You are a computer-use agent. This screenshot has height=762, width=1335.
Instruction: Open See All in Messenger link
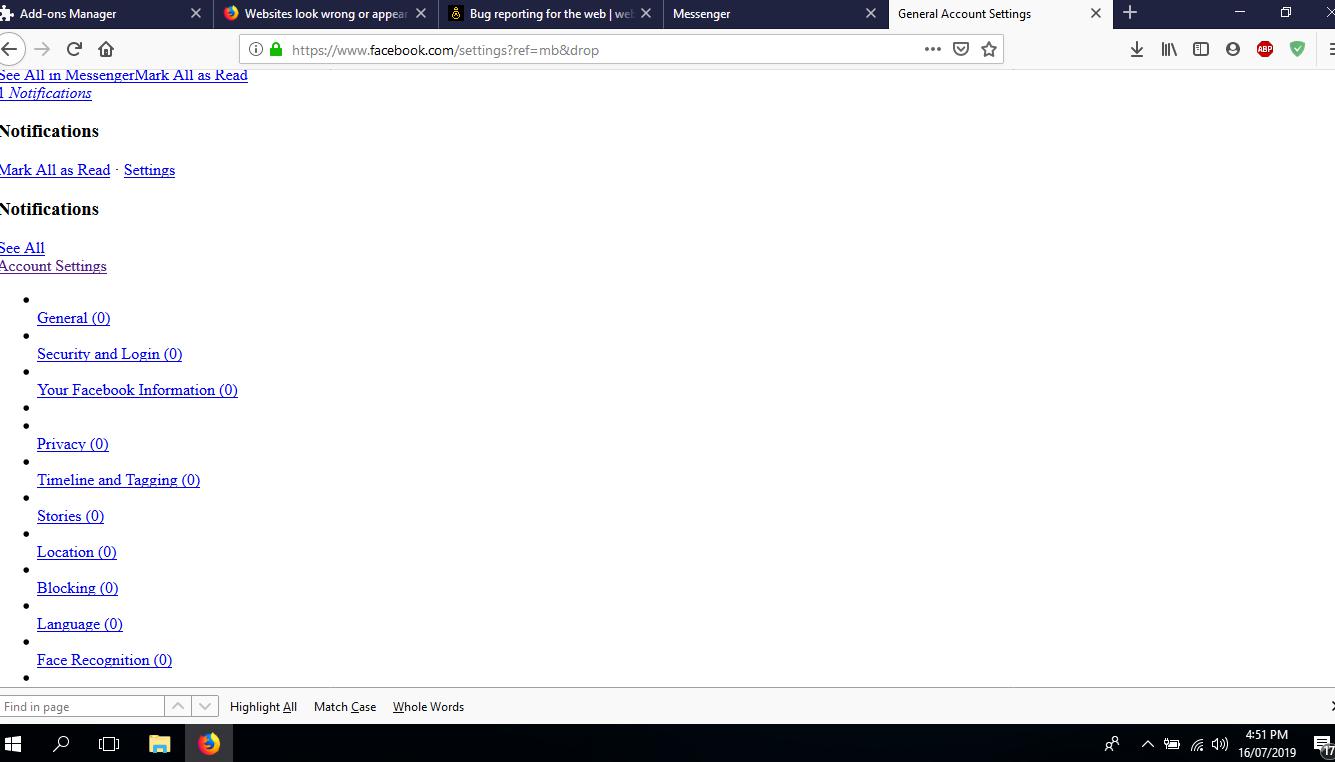click(67, 75)
